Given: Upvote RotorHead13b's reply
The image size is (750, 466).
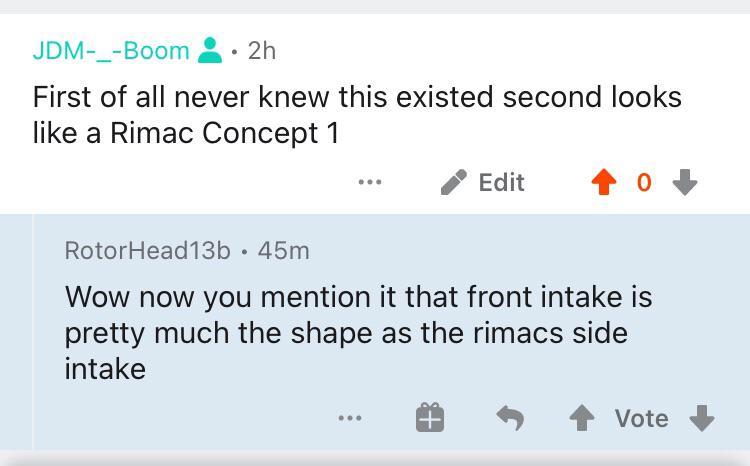Looking at the screenshot, I should (x=581, y=418).
